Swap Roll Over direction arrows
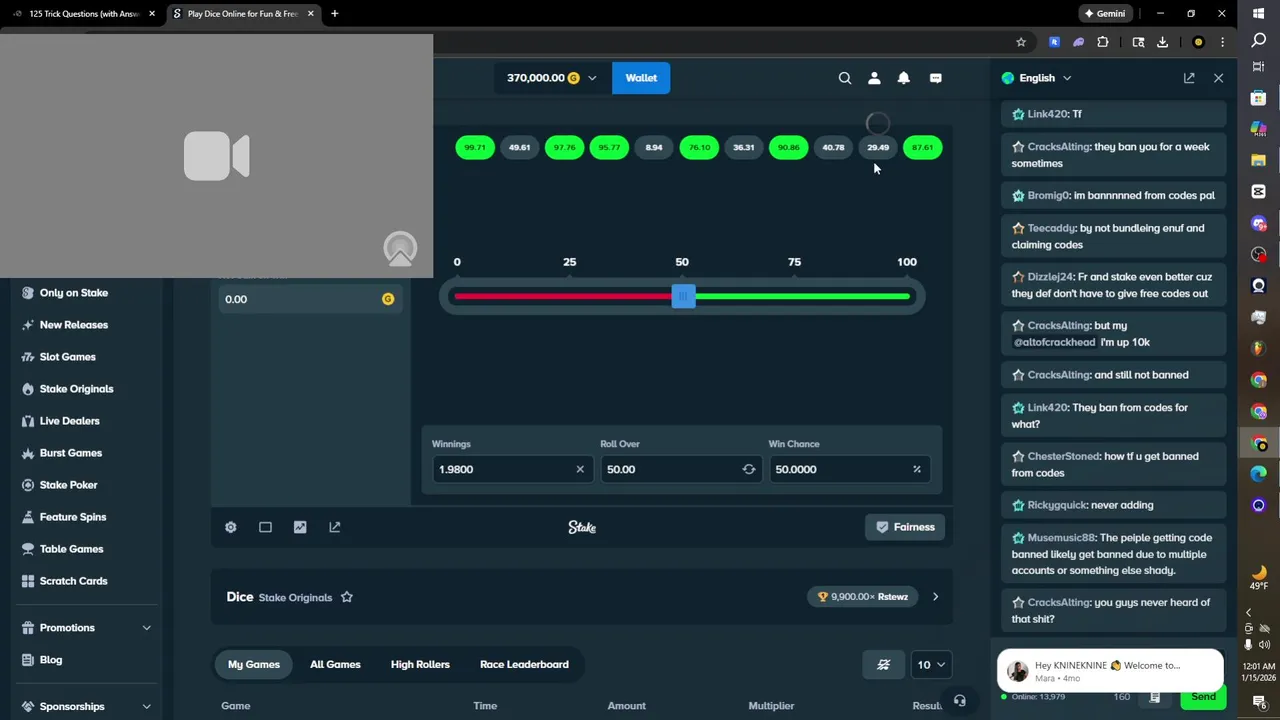The width and height of the screenshot is (1280, 720). point(749,469)
